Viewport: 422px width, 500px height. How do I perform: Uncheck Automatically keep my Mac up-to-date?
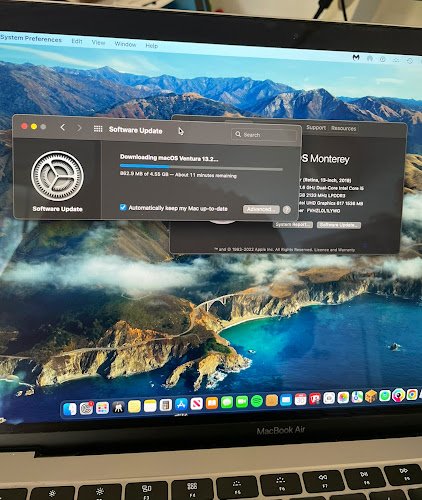(x=123, y=207)
